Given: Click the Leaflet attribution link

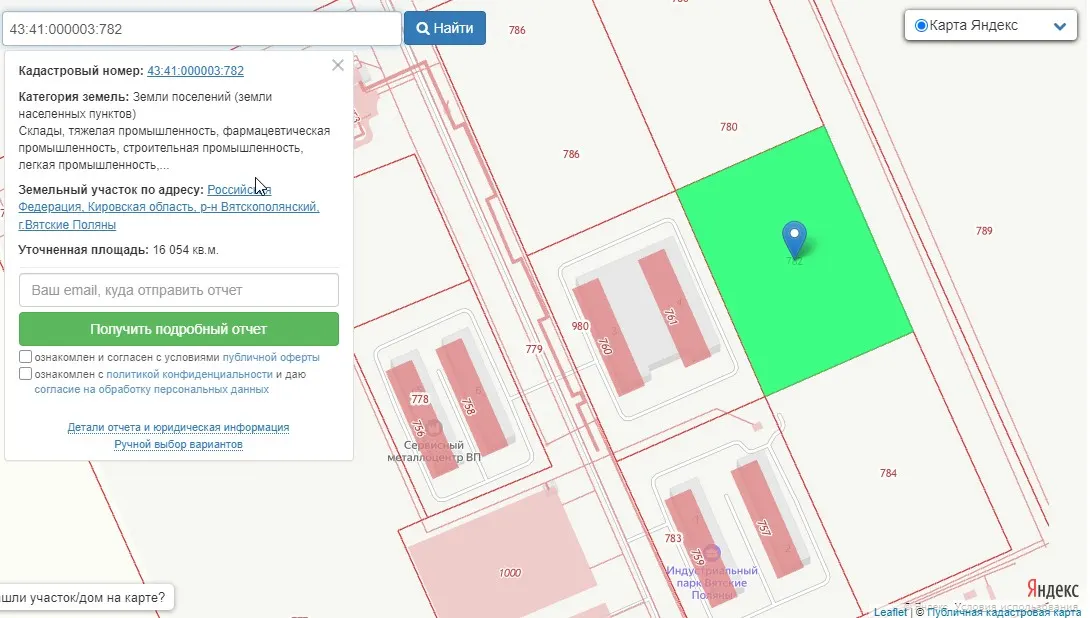Looking at the screenshot, I should (x=890, y=612).
